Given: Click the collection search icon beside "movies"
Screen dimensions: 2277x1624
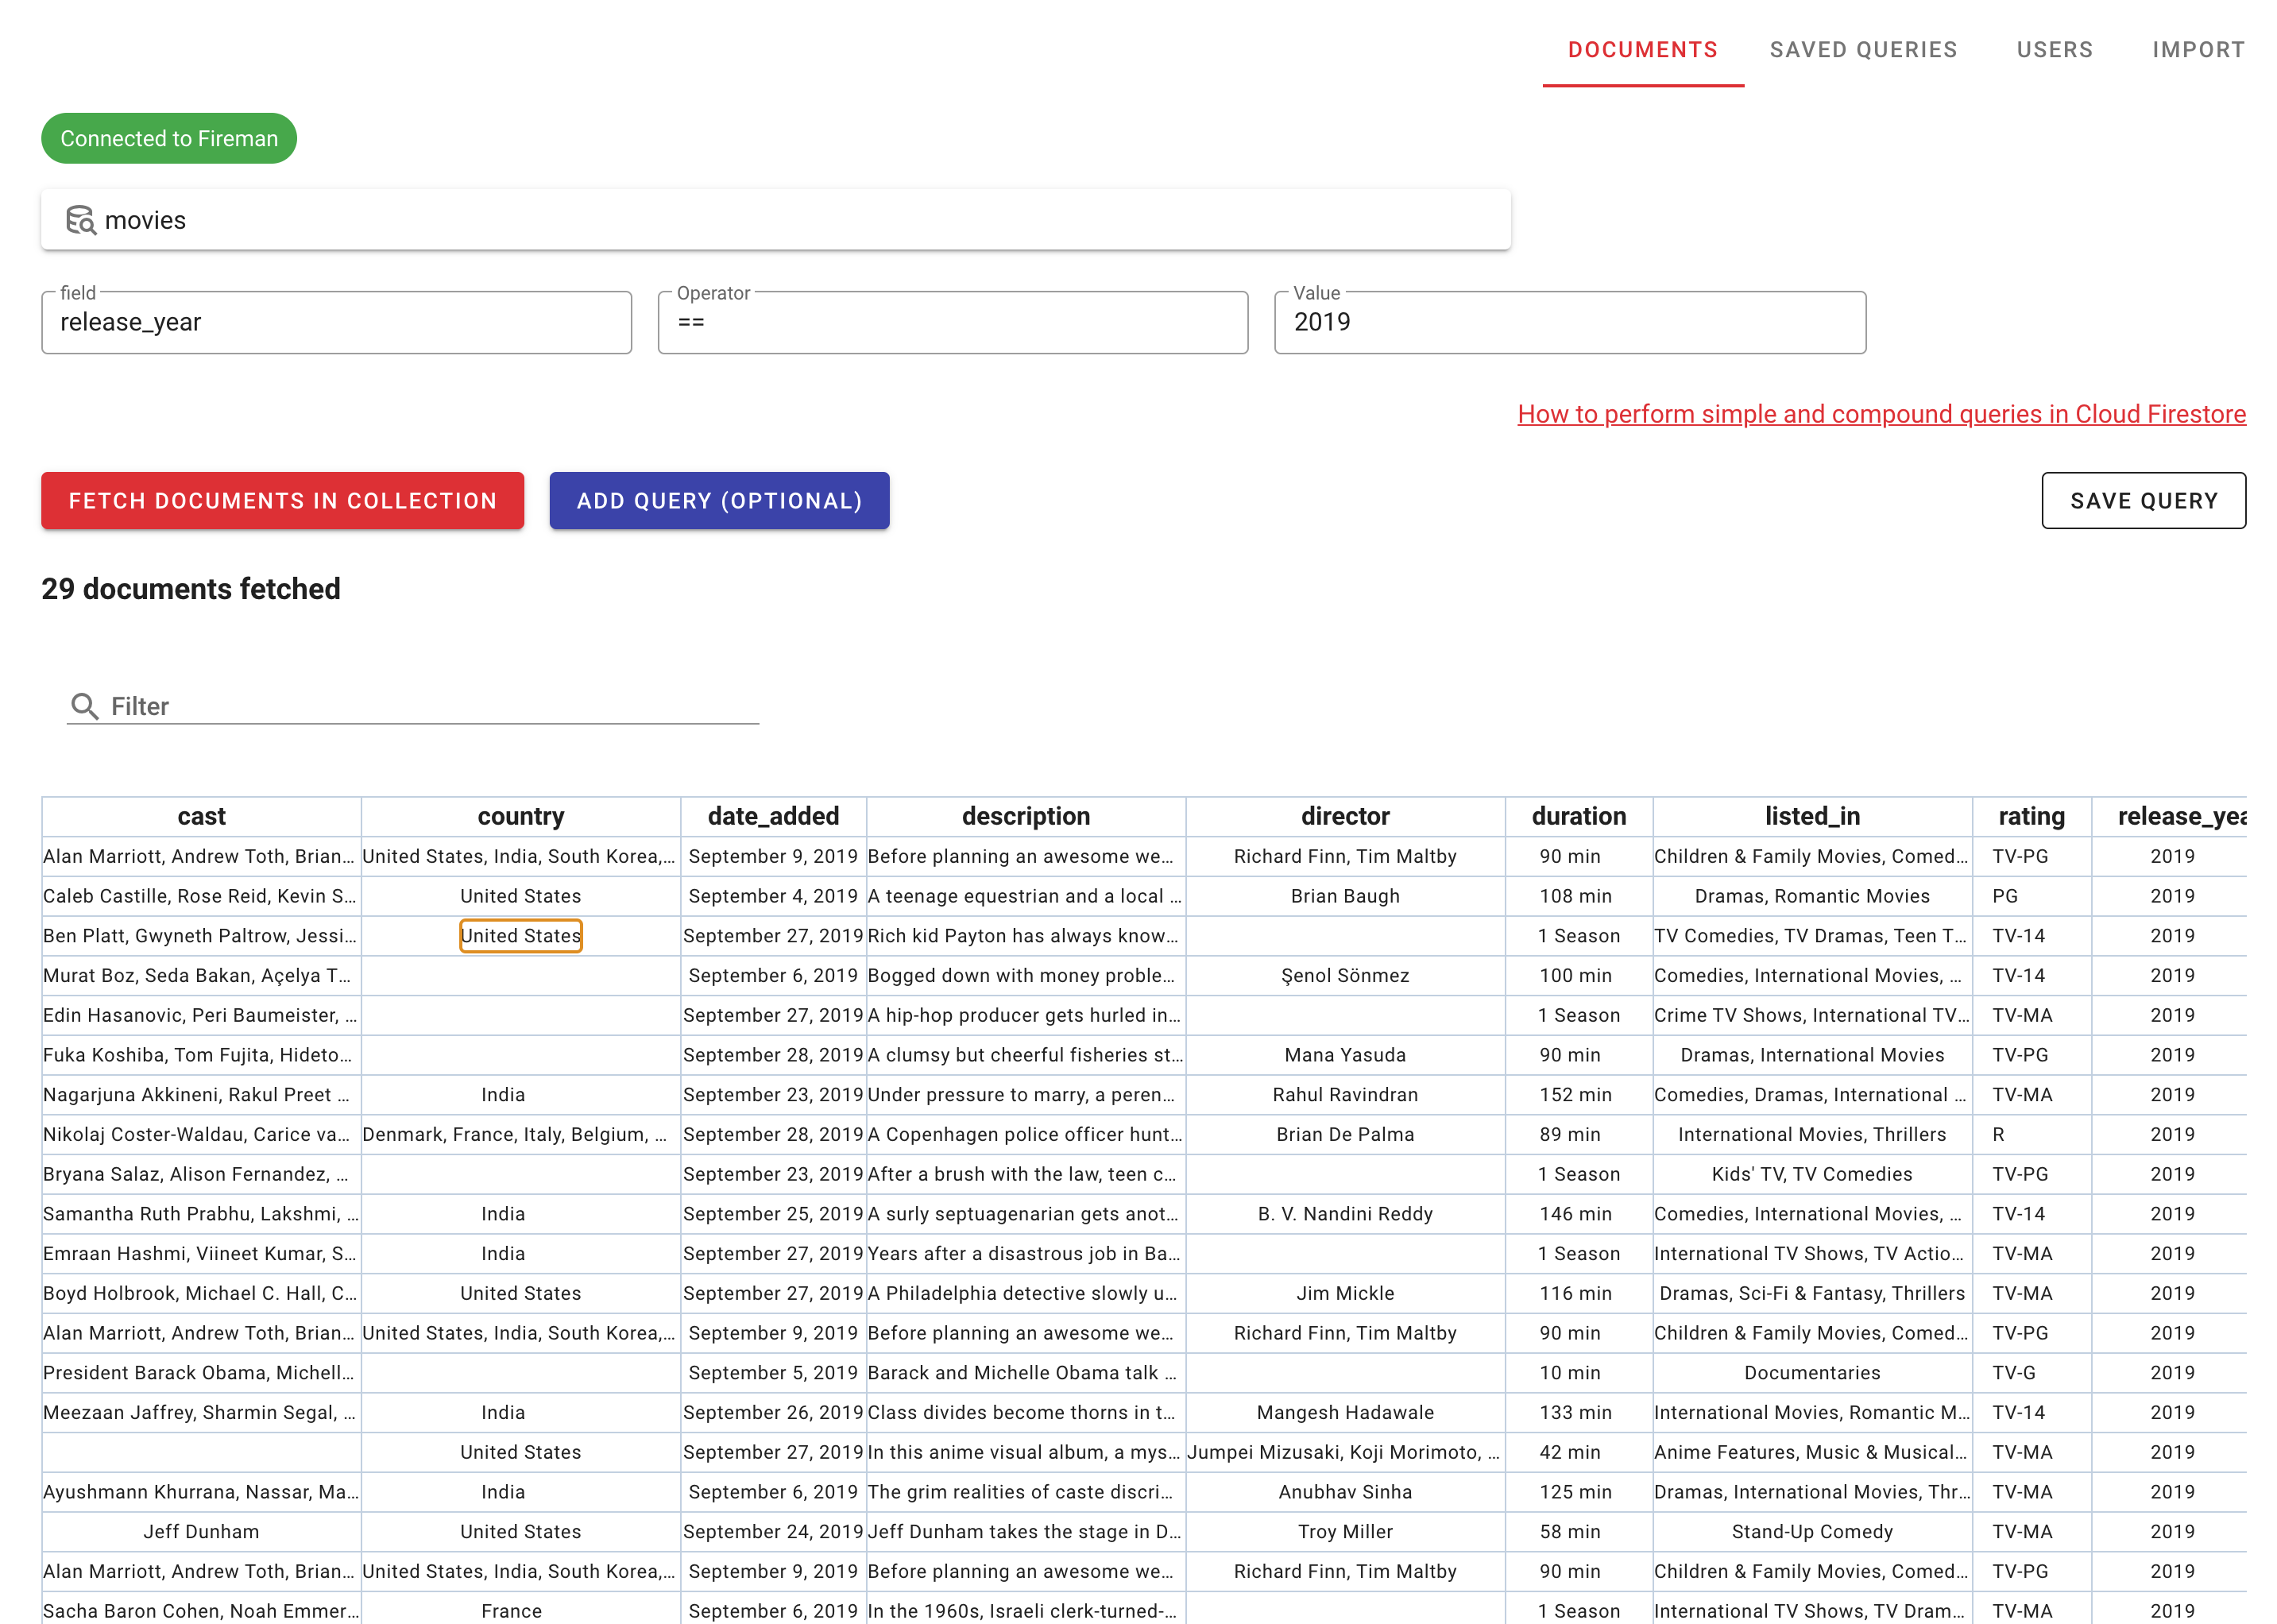Looking at the screenshot, I should 80,219.
